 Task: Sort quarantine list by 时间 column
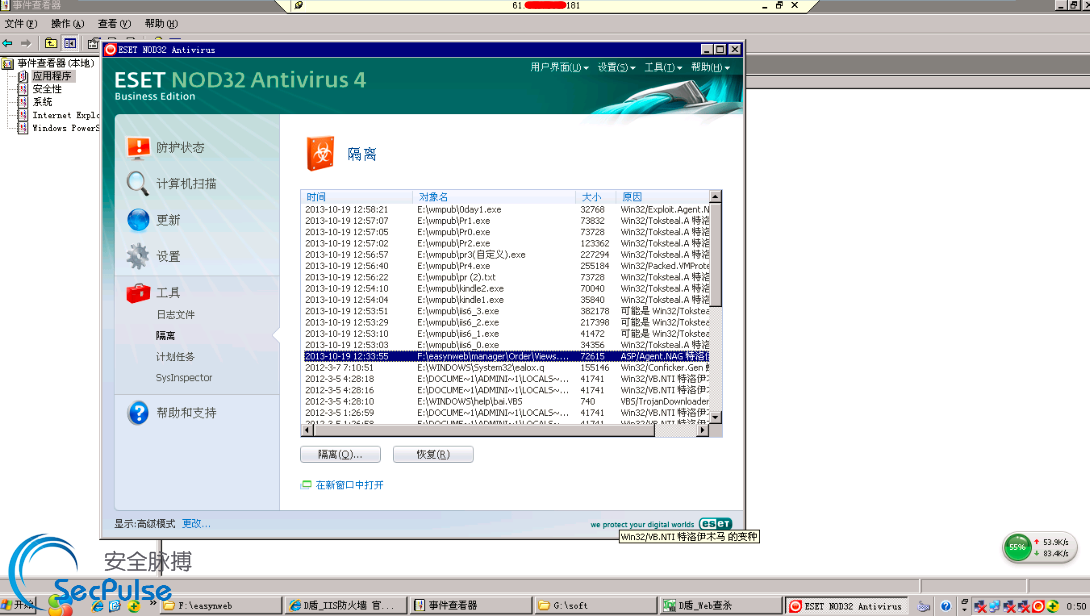pos(357,197)
